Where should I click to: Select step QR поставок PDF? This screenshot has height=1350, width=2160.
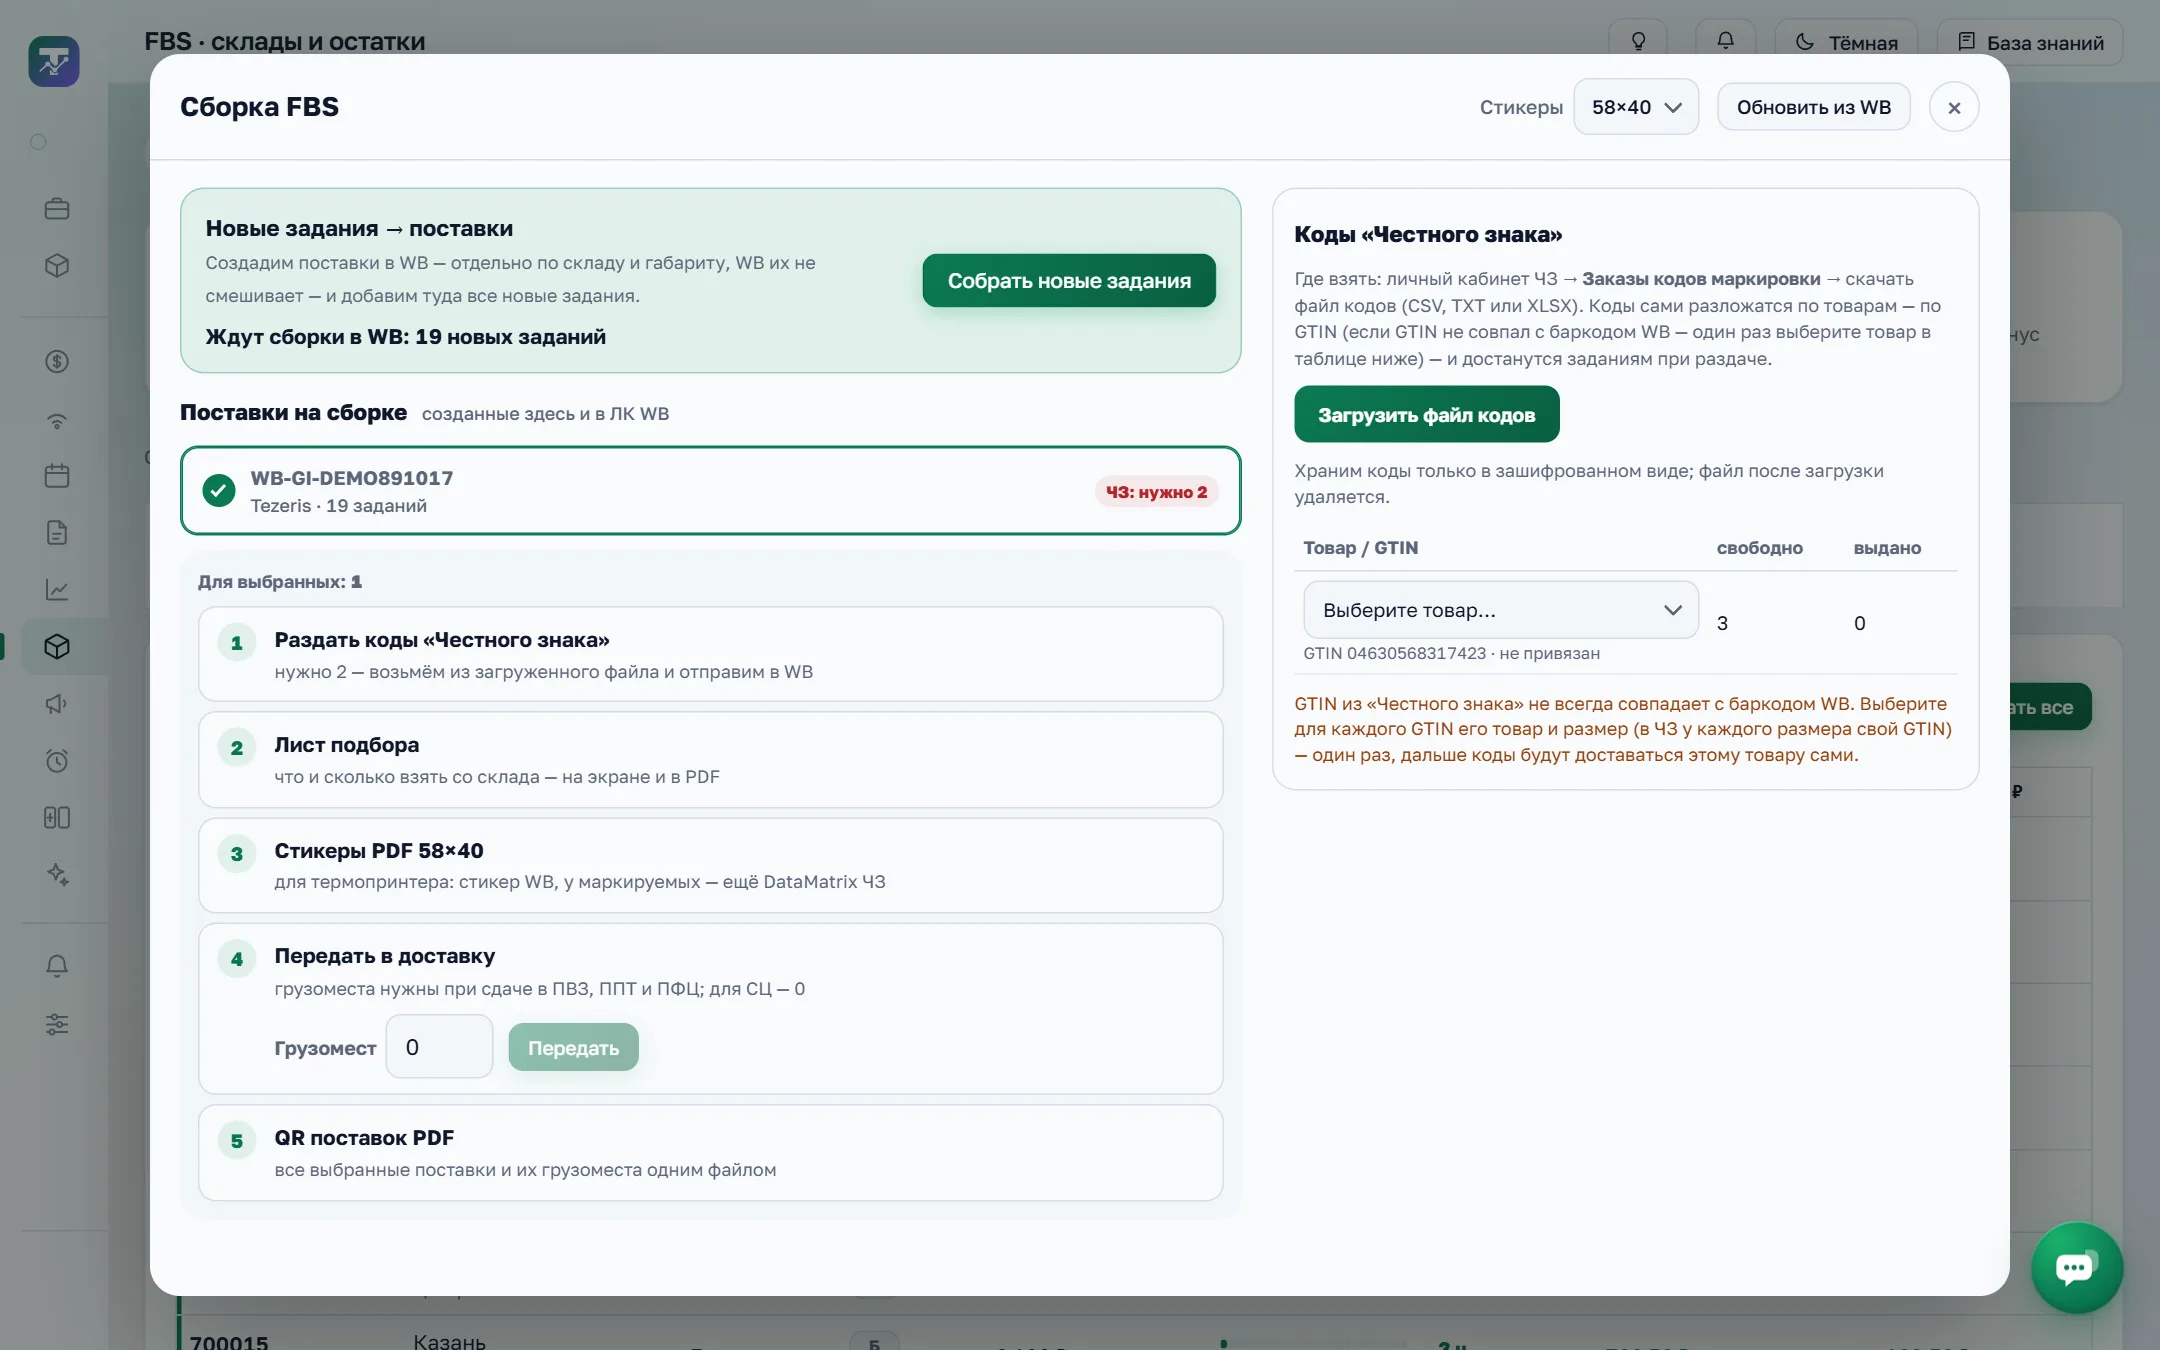coord(710,1153)
